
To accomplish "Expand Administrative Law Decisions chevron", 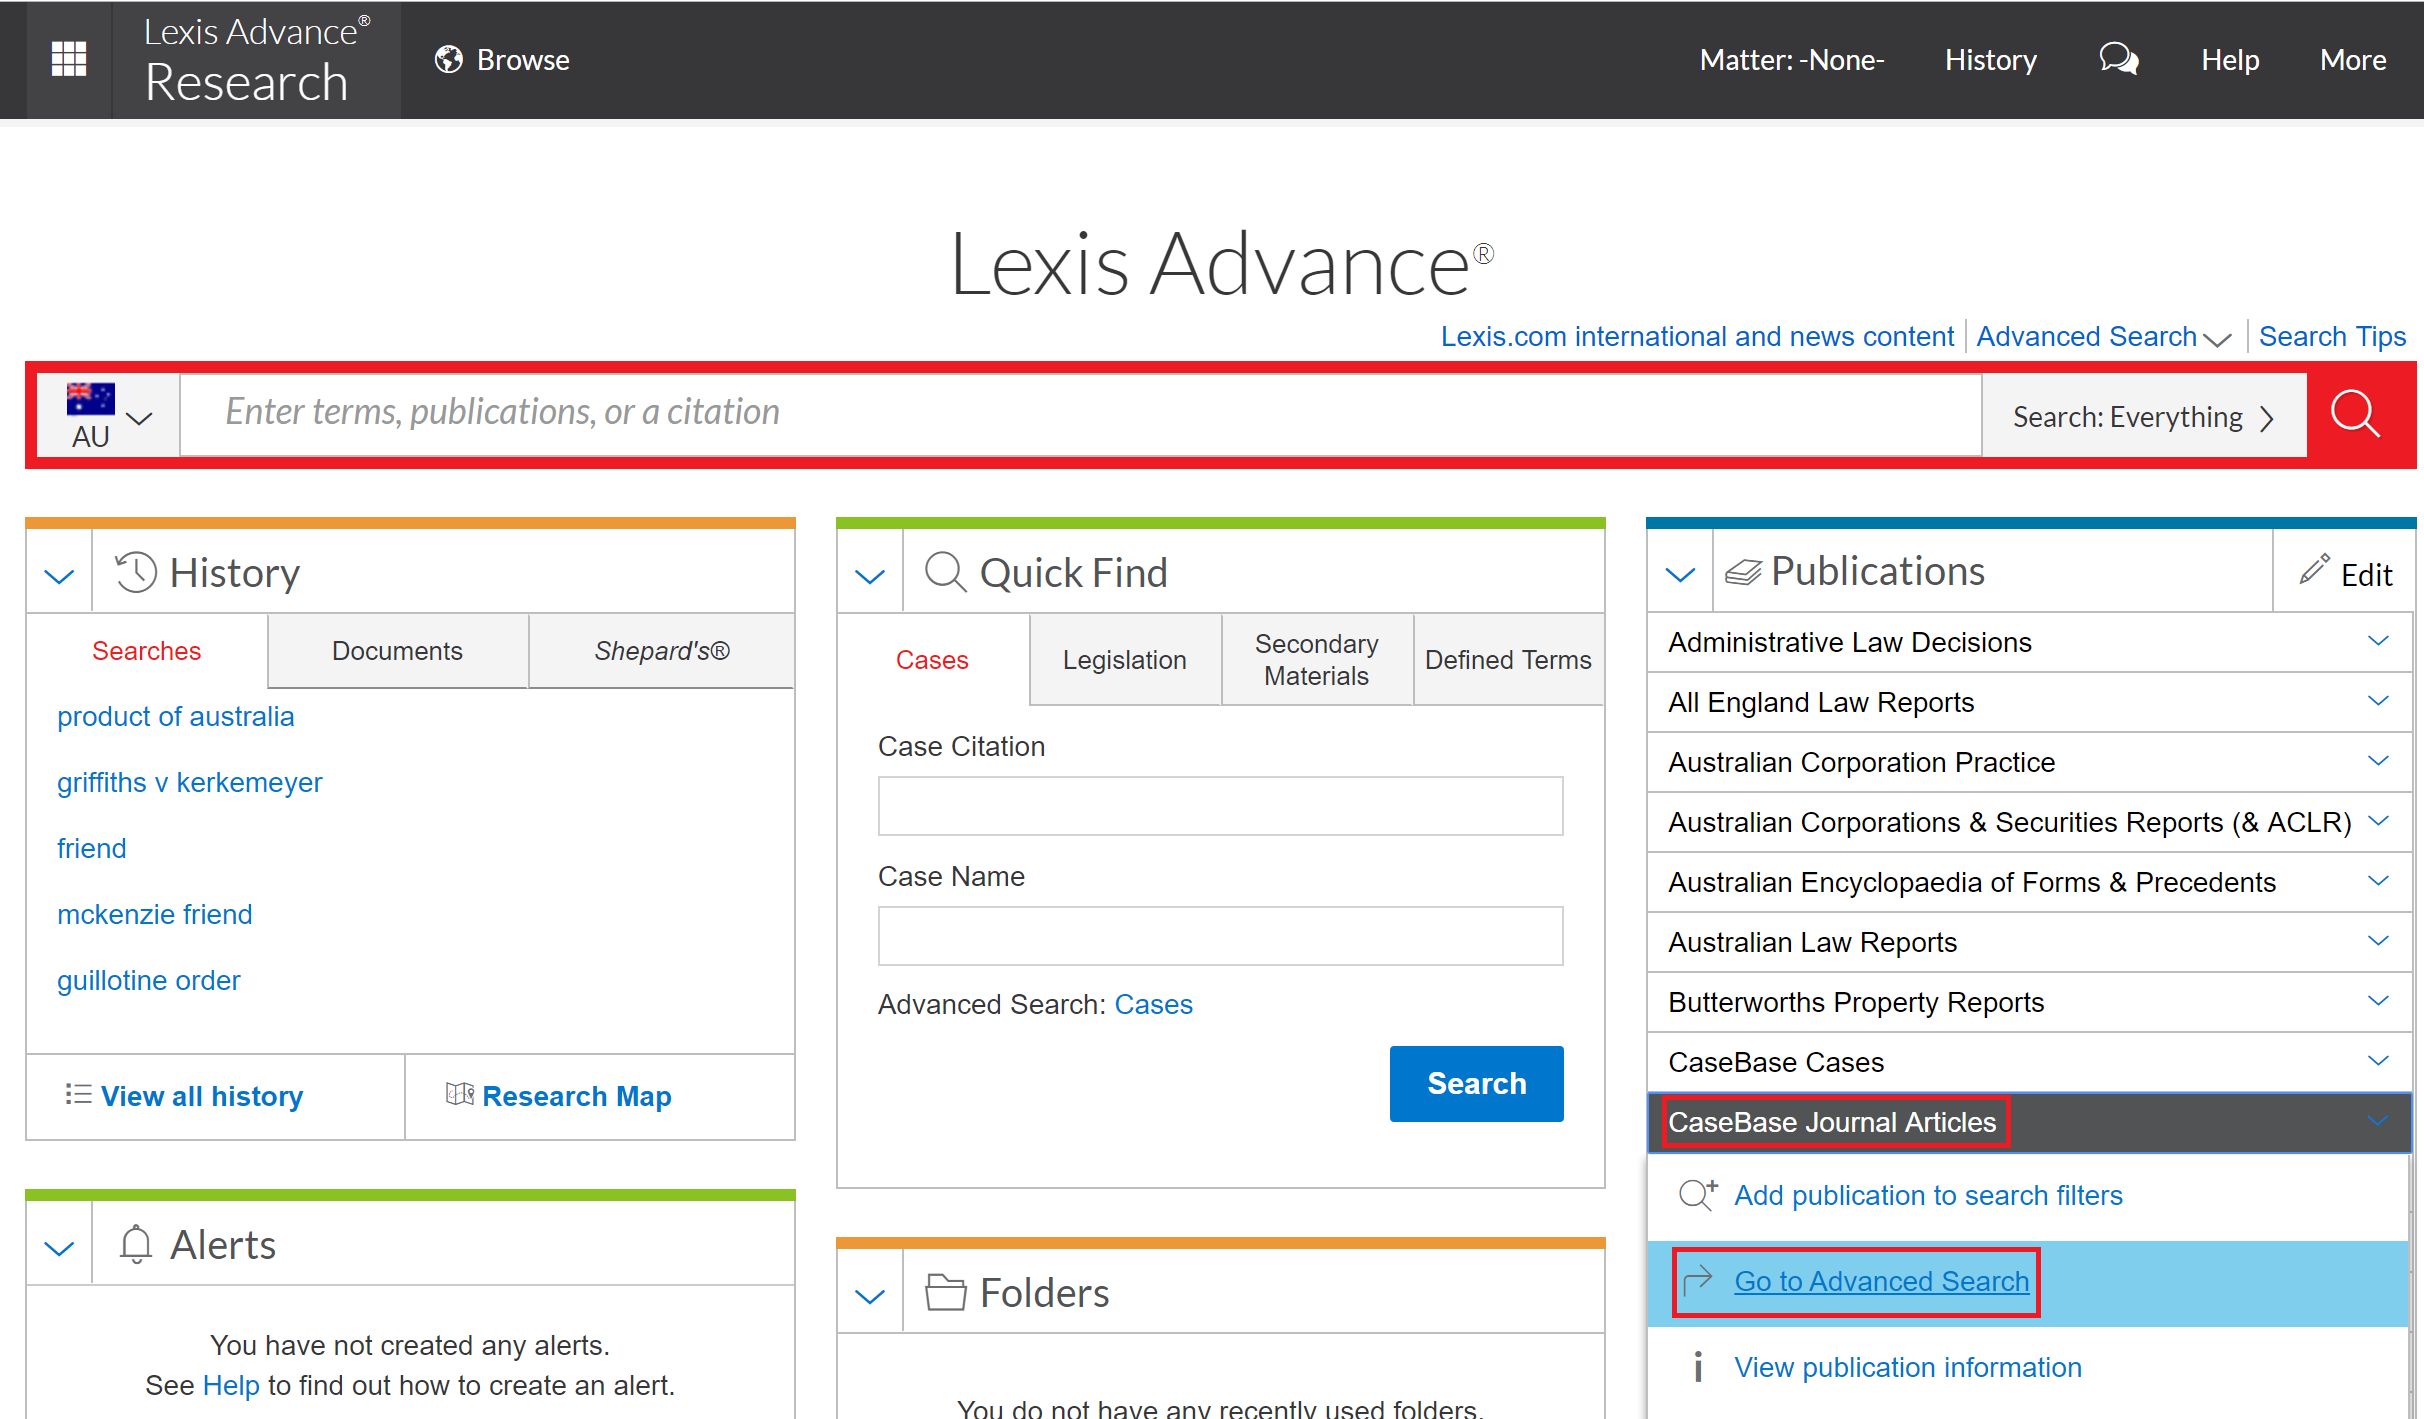I will (2378, 641).
